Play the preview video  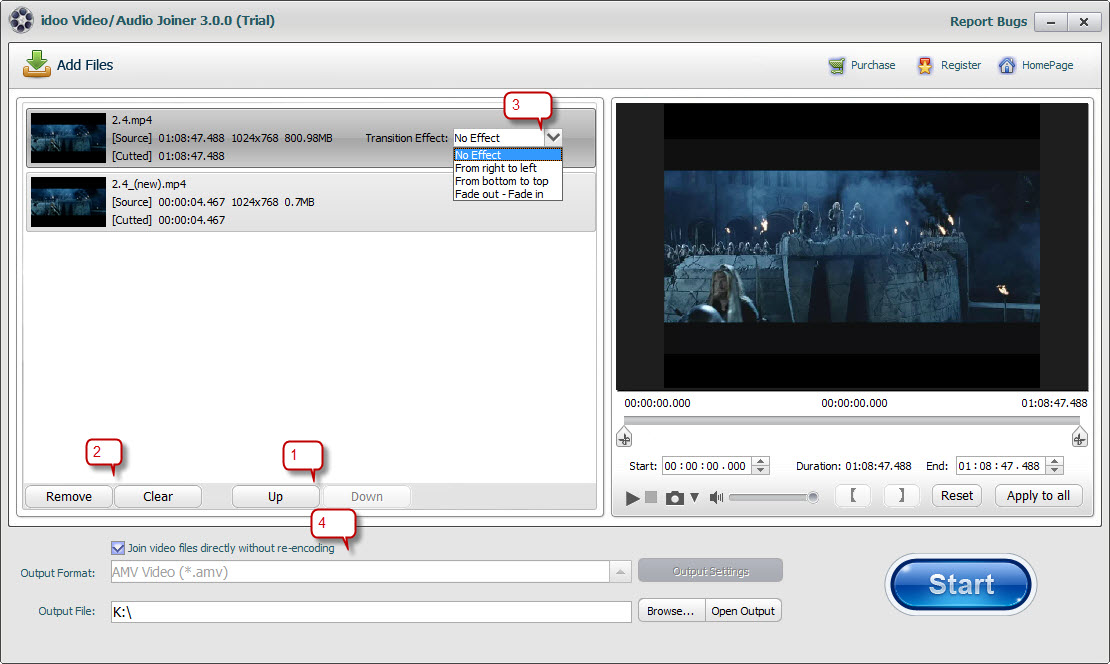click(x=632, y=498)
